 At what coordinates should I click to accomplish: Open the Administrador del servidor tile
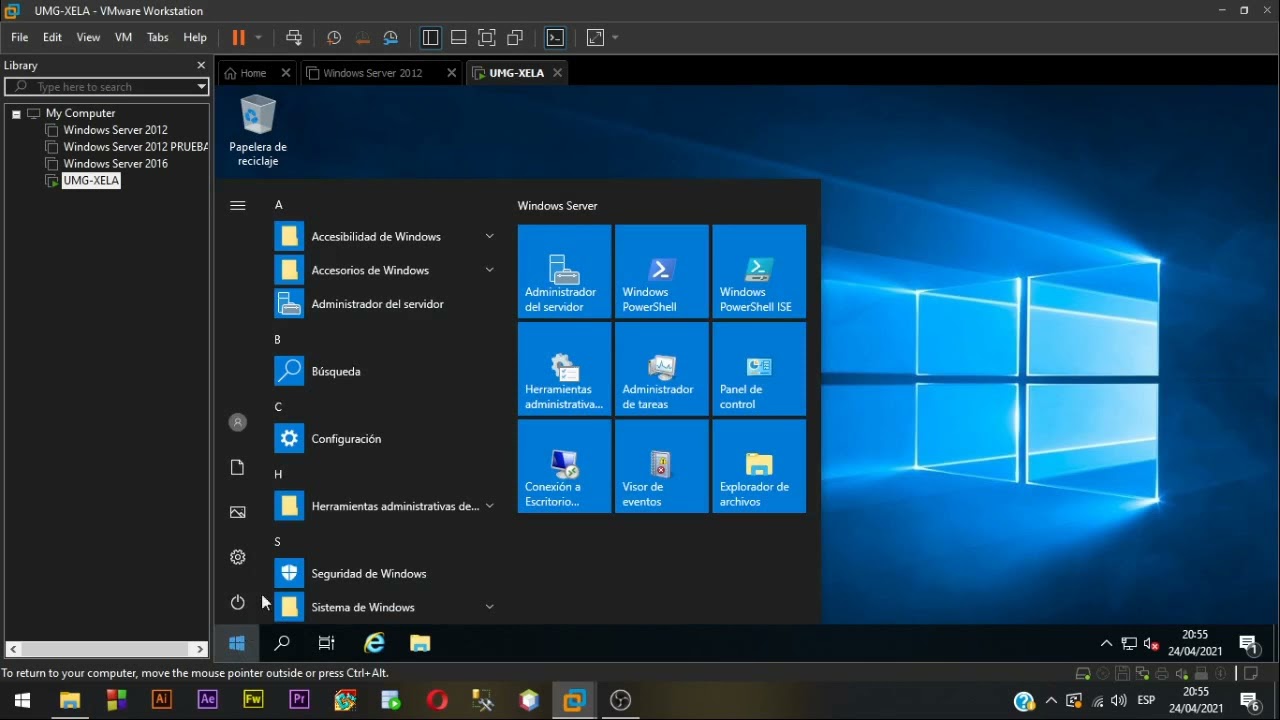tap(564, 272)
